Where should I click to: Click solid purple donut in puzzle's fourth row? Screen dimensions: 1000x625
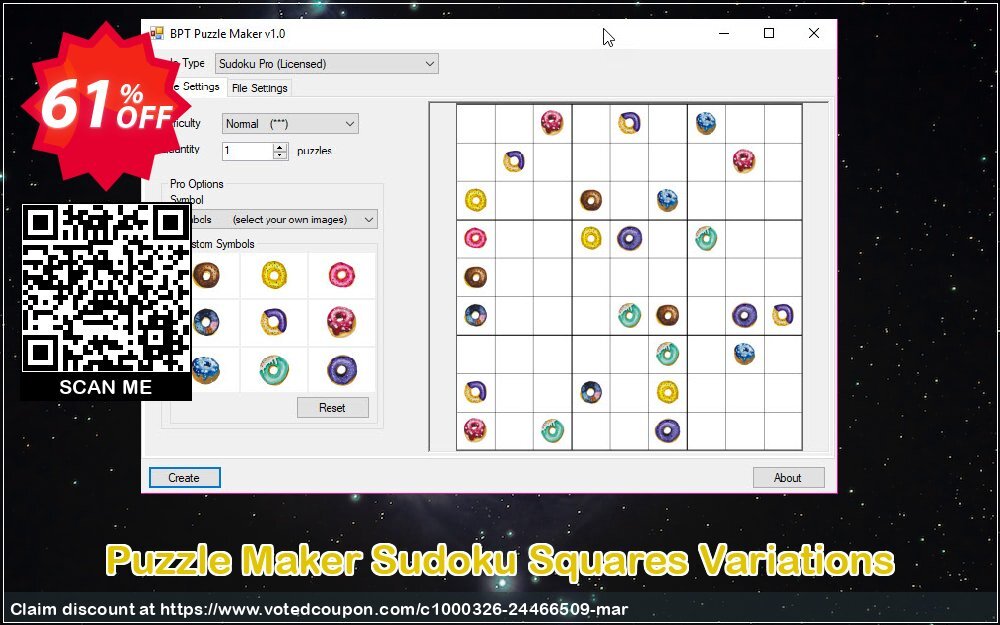629,239
